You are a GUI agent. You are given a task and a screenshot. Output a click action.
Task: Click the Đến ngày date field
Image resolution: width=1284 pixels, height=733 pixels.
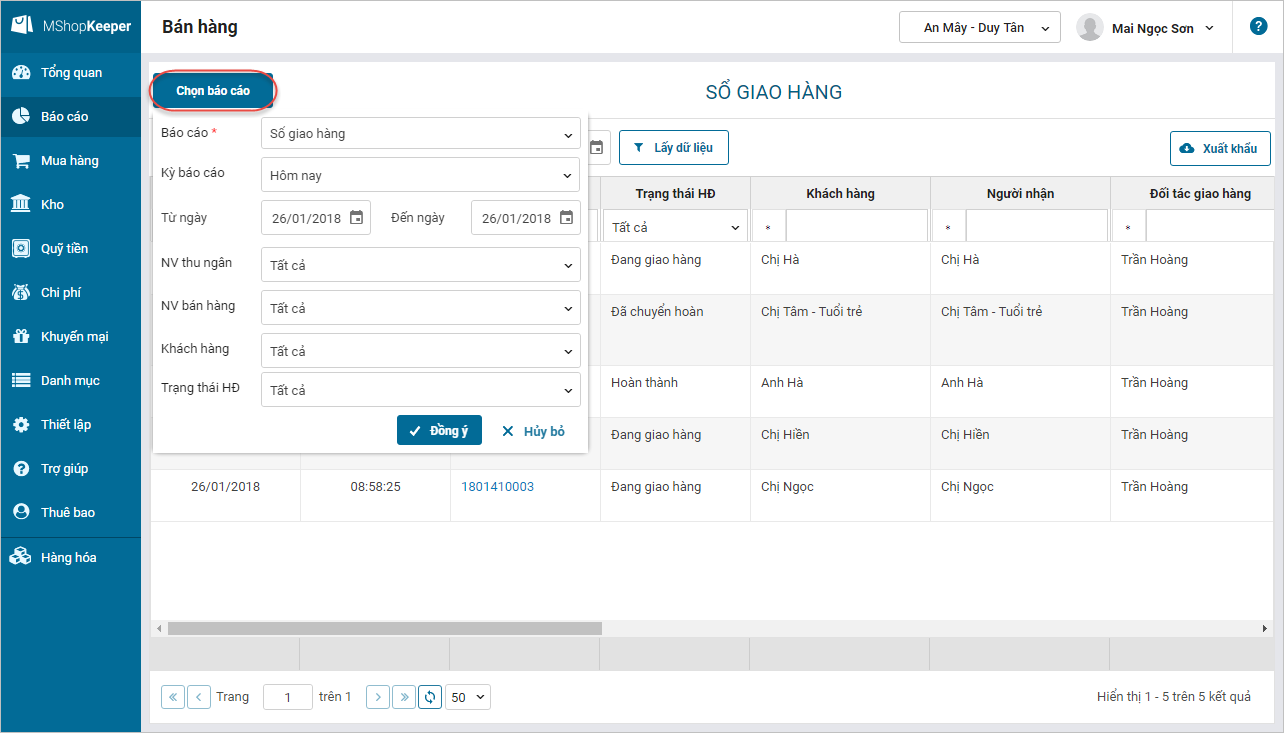(525, 218)
